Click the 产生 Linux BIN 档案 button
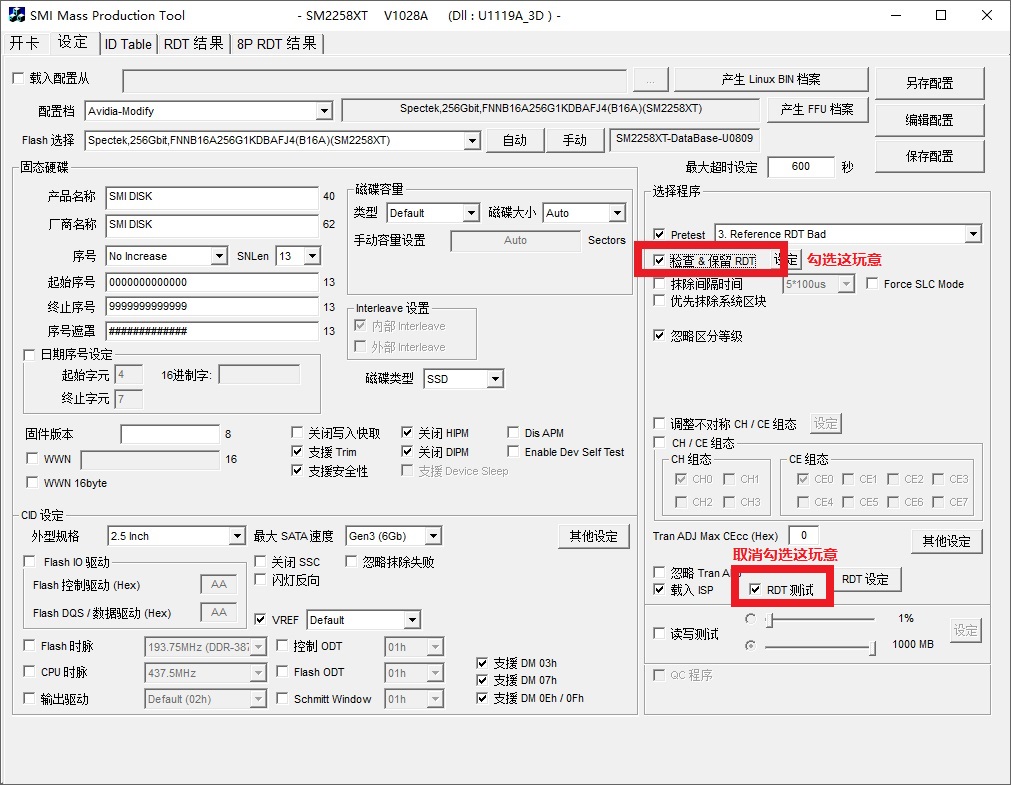This screenshot has height=785, width=1011. (x=770, y=80)
